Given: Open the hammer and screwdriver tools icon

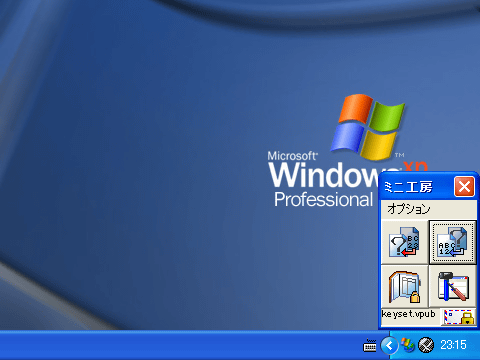Looking at the screenshot, I should tap(453, 286).
